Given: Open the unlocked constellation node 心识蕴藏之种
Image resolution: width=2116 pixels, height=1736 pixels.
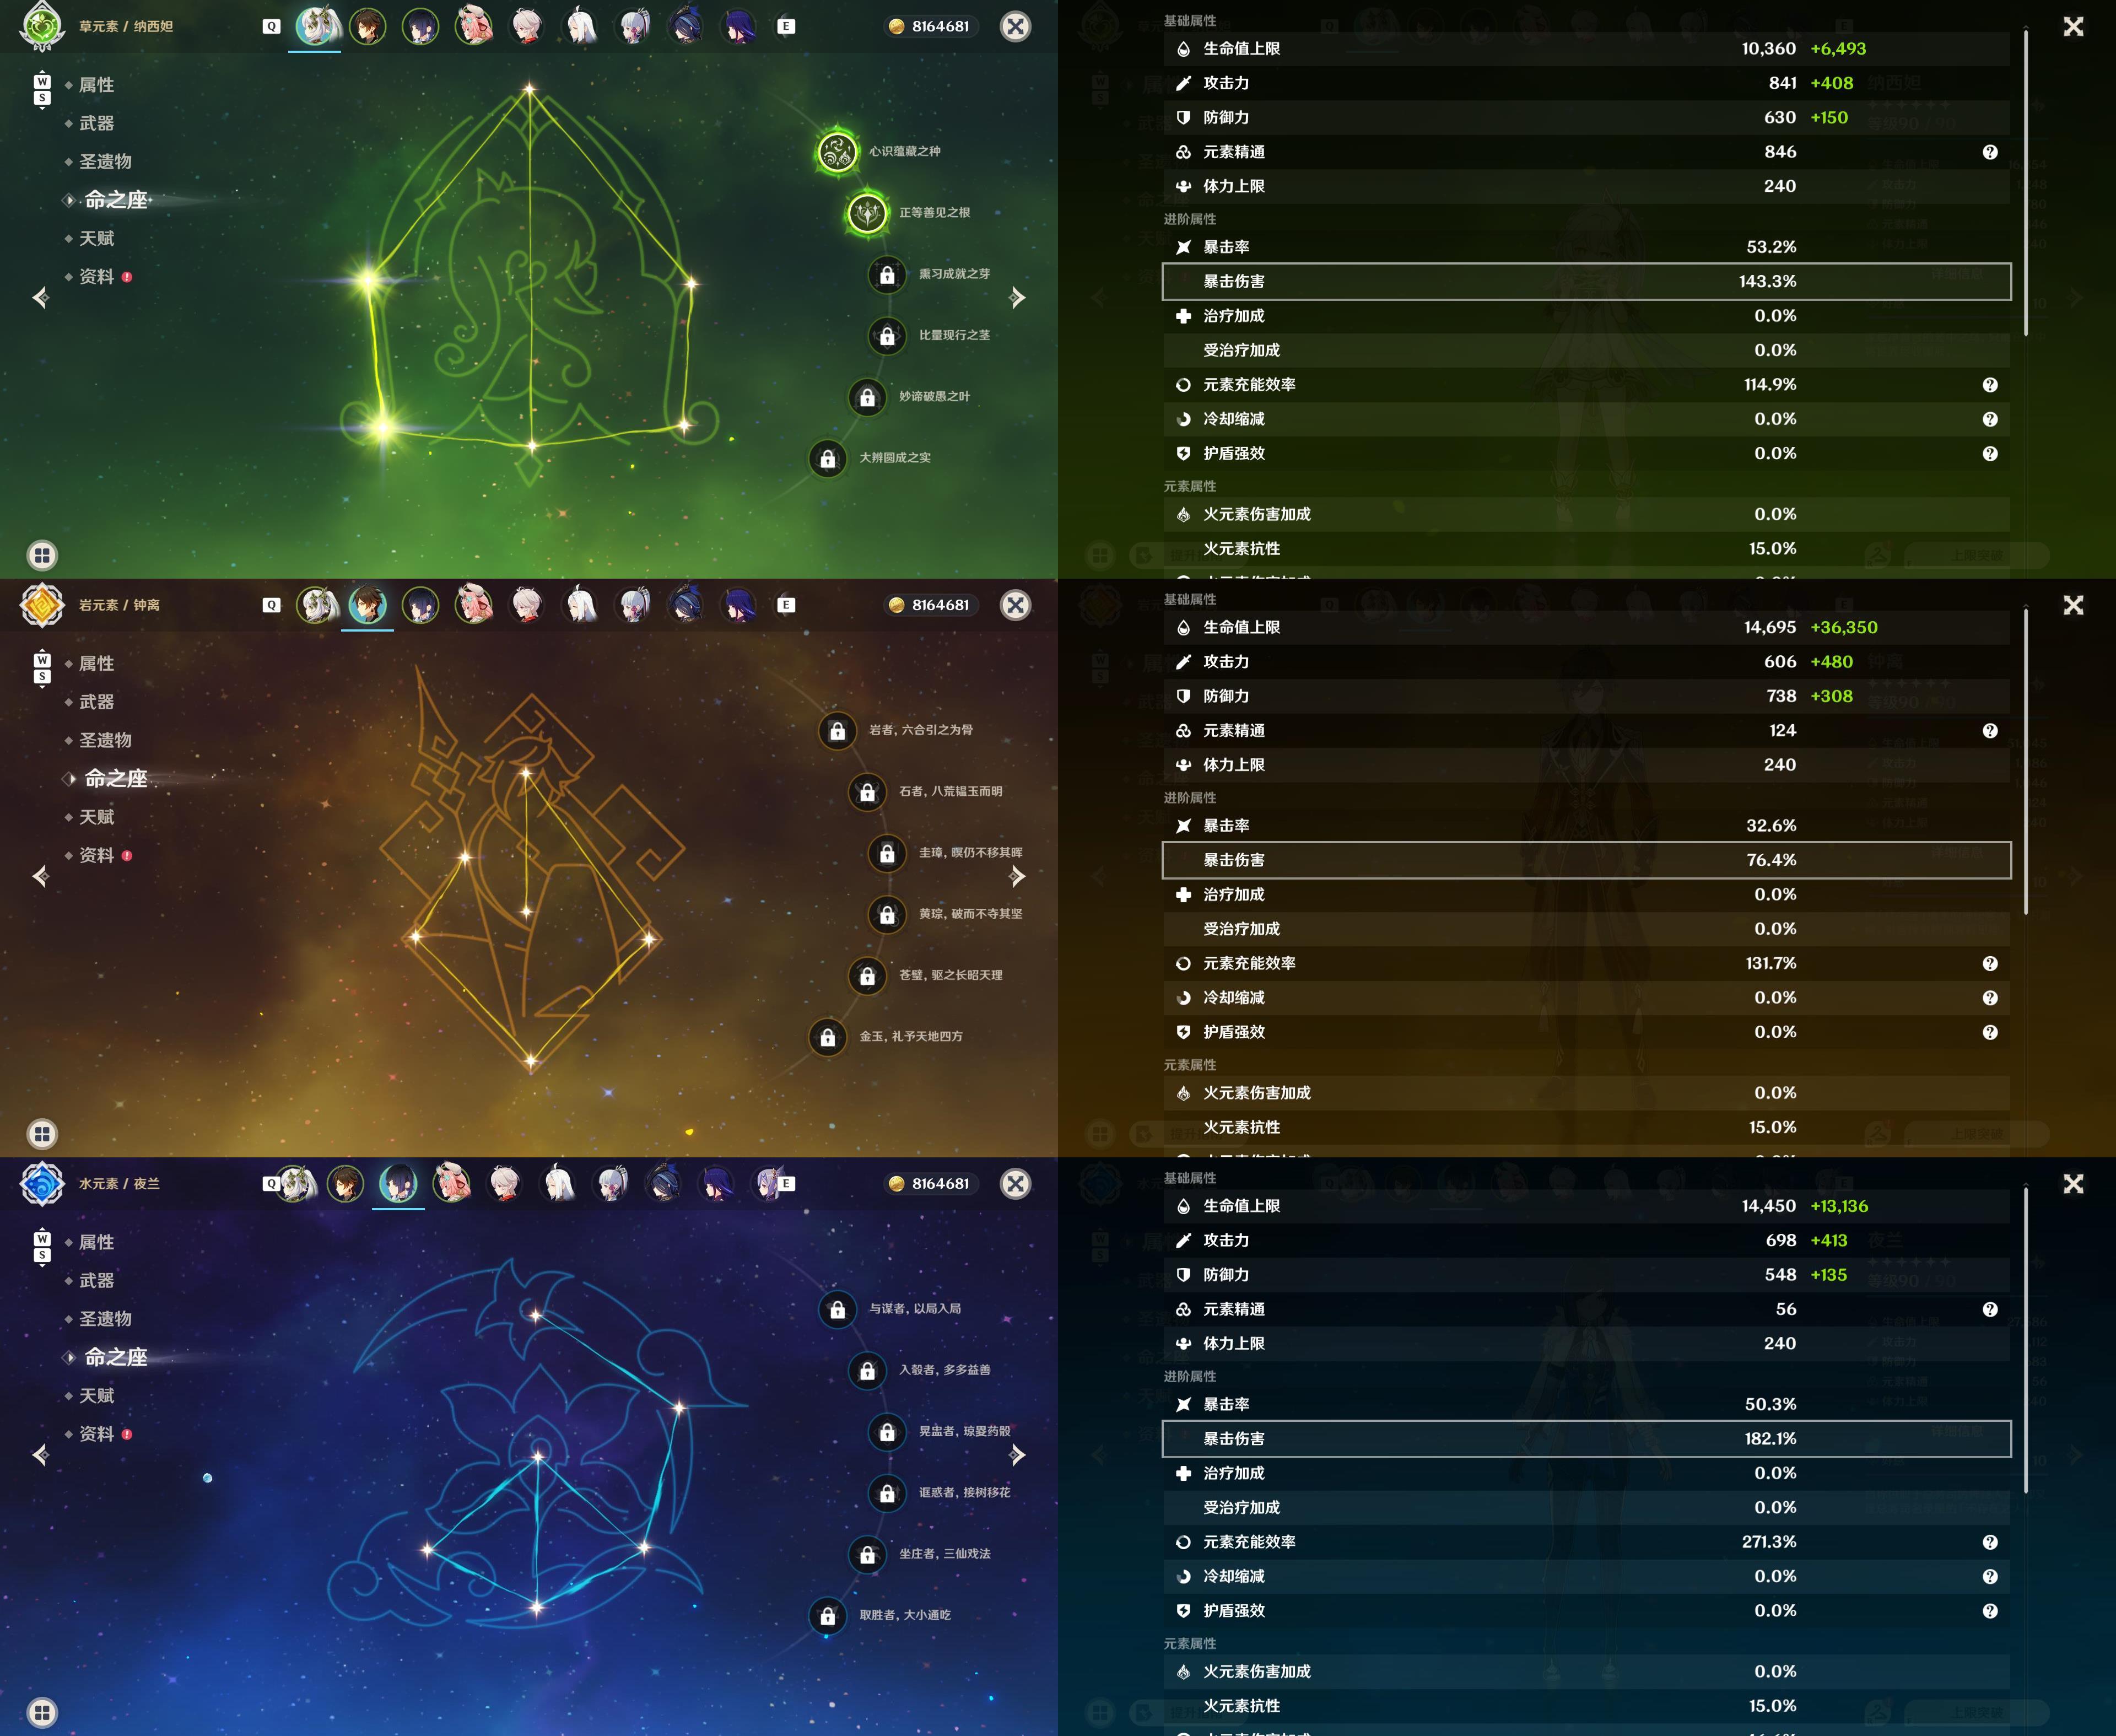Looking at the screenshot, I should pyautogui.click(x=837, y=152).
